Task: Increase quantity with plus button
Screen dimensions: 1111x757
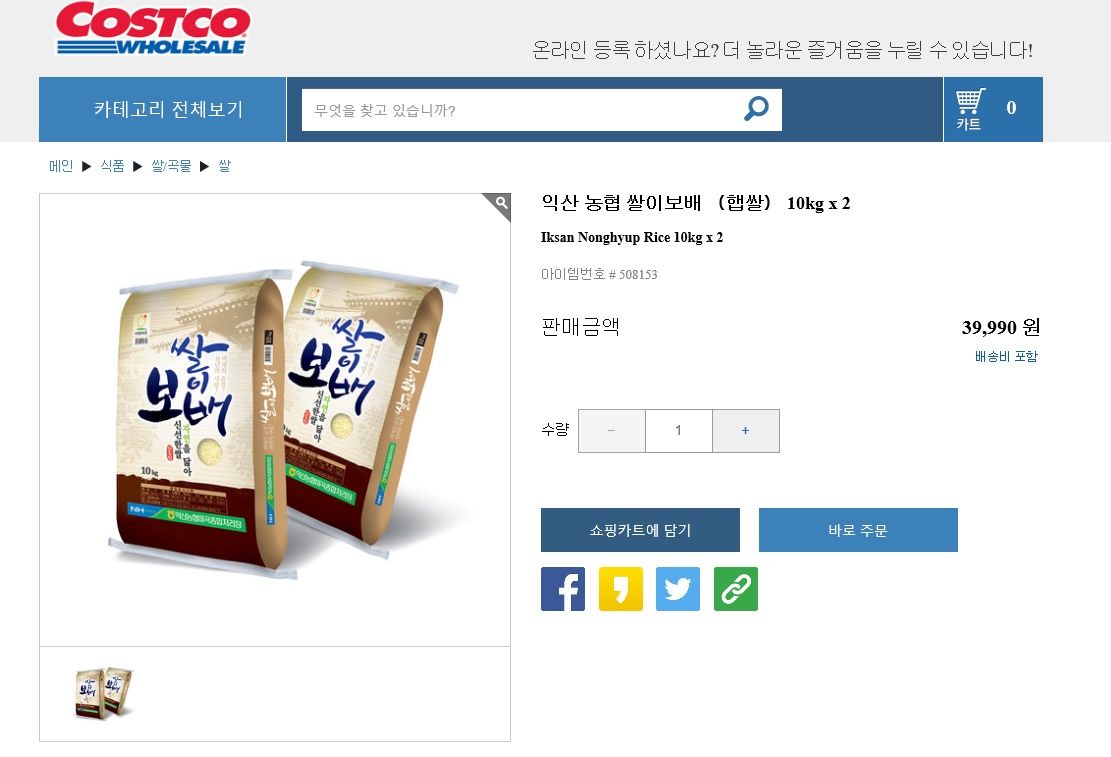Action: pos(745,431)
